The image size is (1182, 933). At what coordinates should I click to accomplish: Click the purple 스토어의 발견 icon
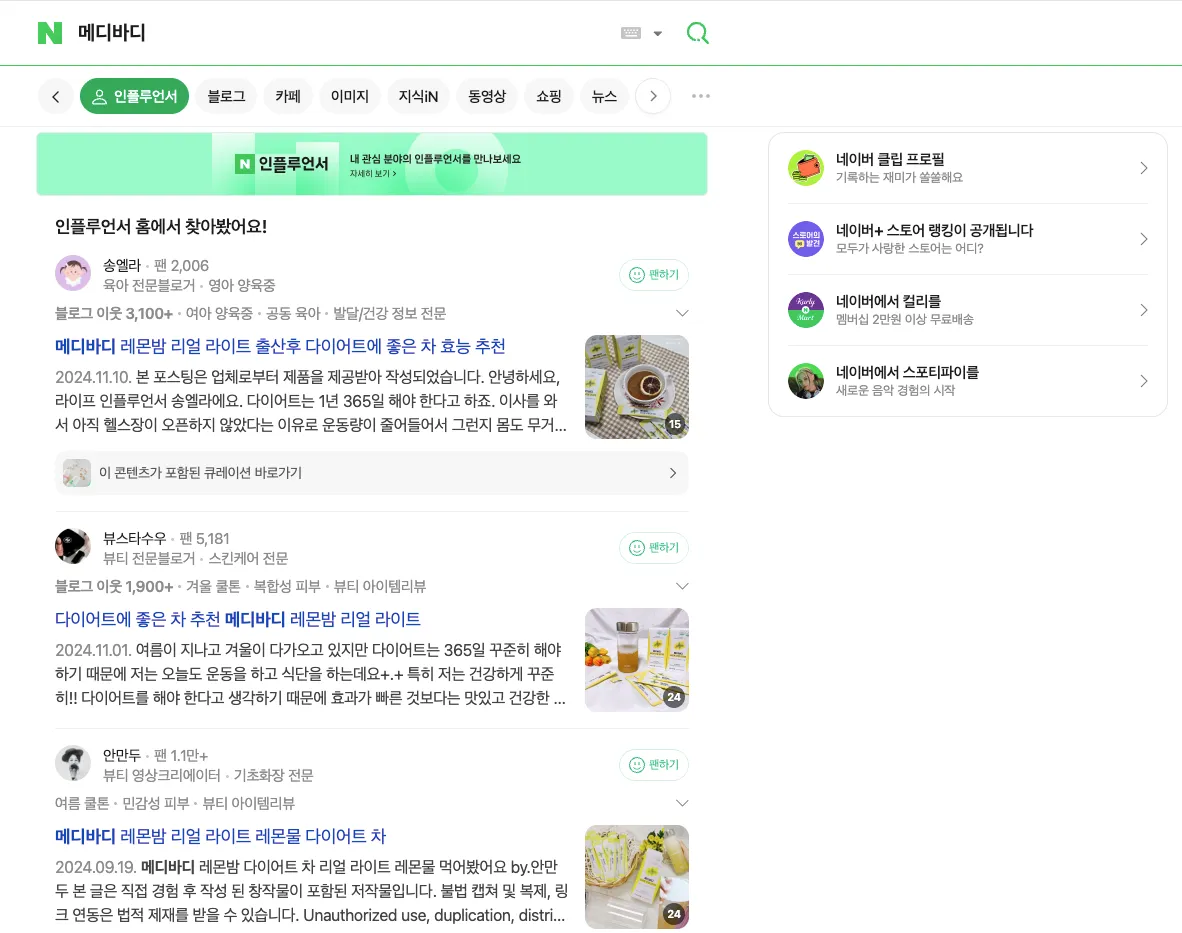tap(806, 239)
